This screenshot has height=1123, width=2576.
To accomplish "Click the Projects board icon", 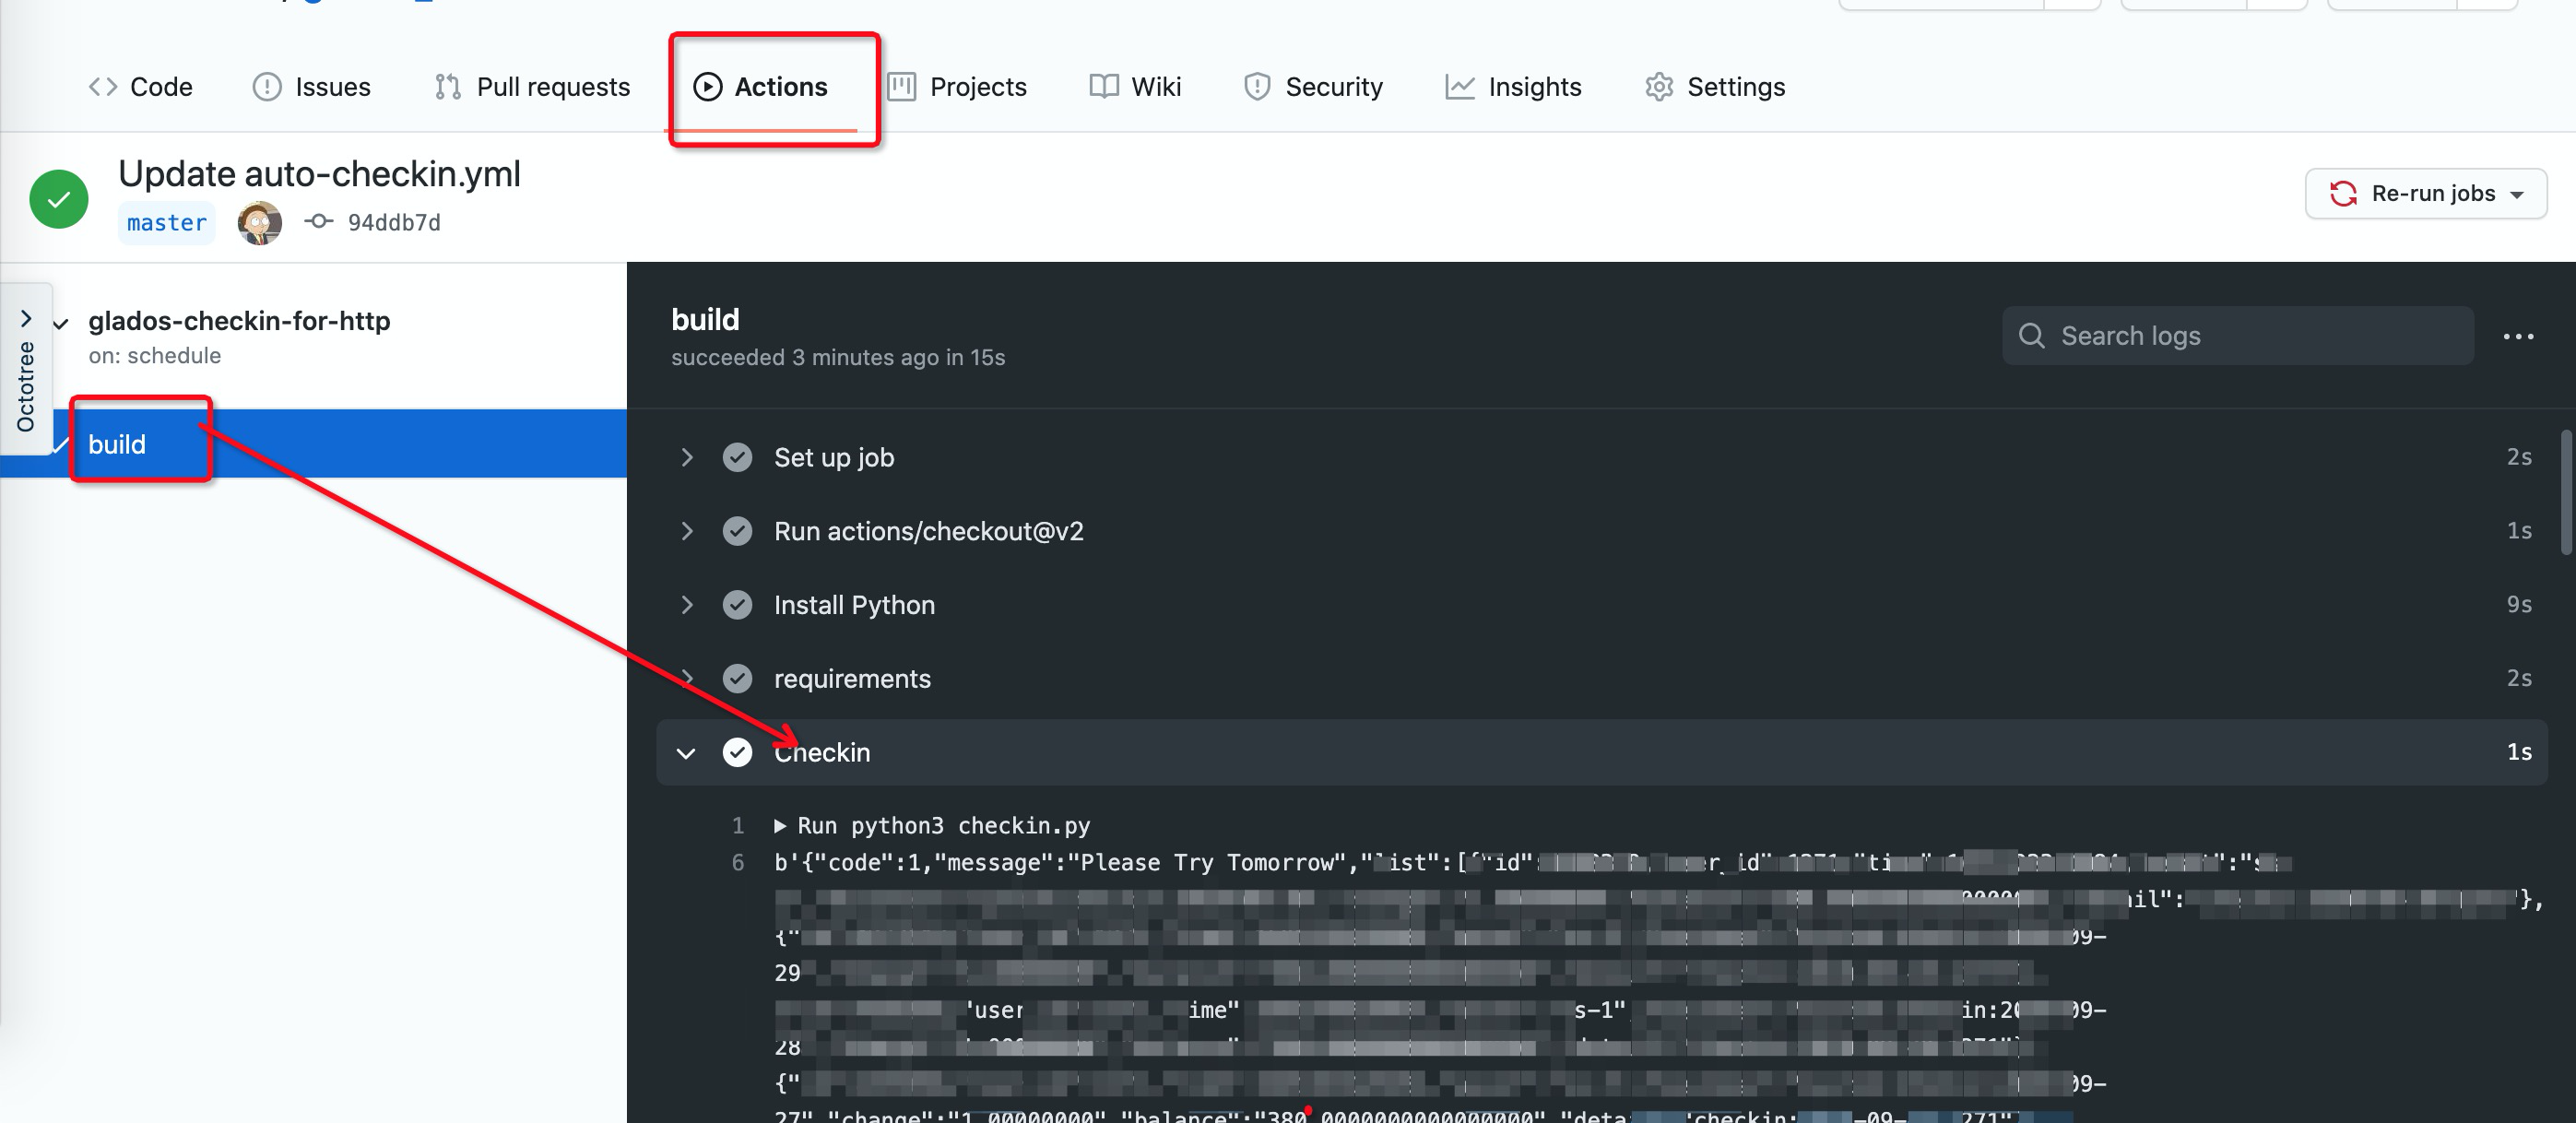I will 903,87.
